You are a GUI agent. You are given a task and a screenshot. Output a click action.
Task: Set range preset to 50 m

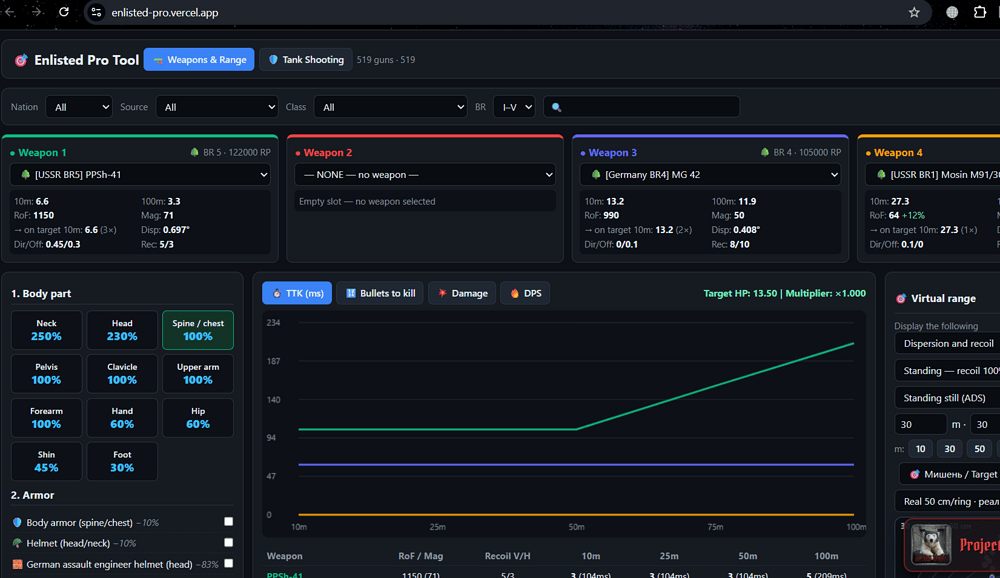click(x=979, y=448)
